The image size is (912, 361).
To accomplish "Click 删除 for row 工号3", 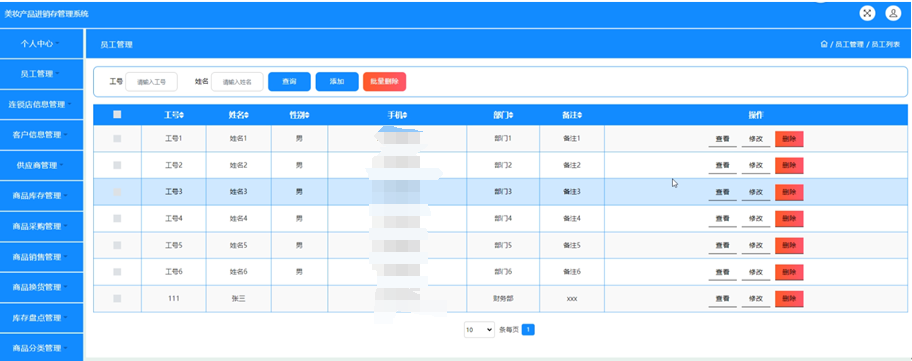I will tap(789, 192).
